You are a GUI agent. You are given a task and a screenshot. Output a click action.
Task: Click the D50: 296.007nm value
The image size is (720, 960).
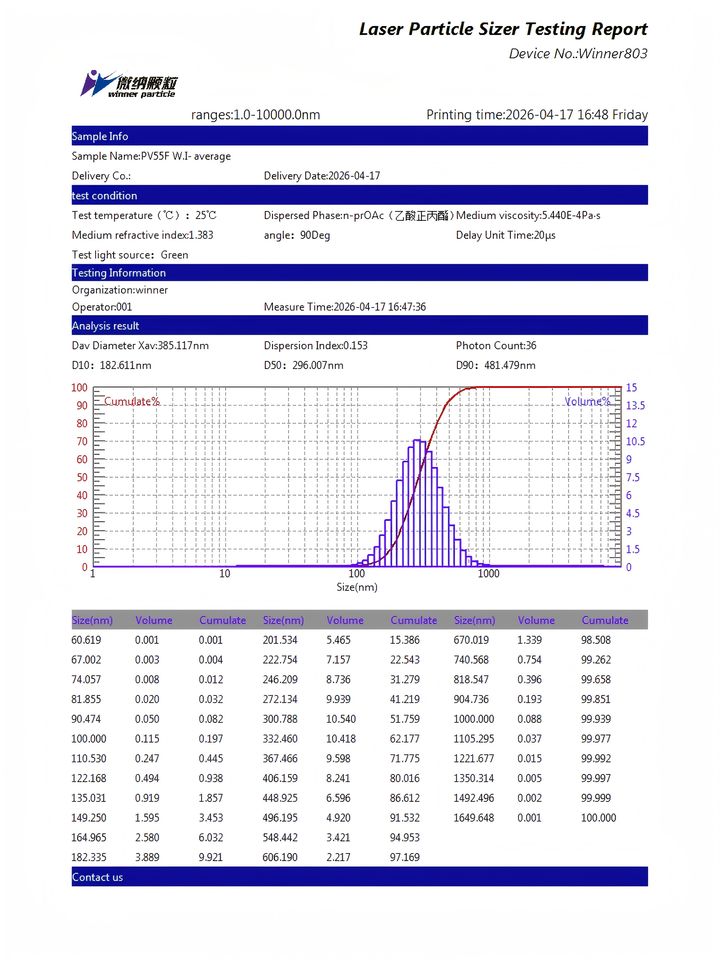(x=304, y=366)
